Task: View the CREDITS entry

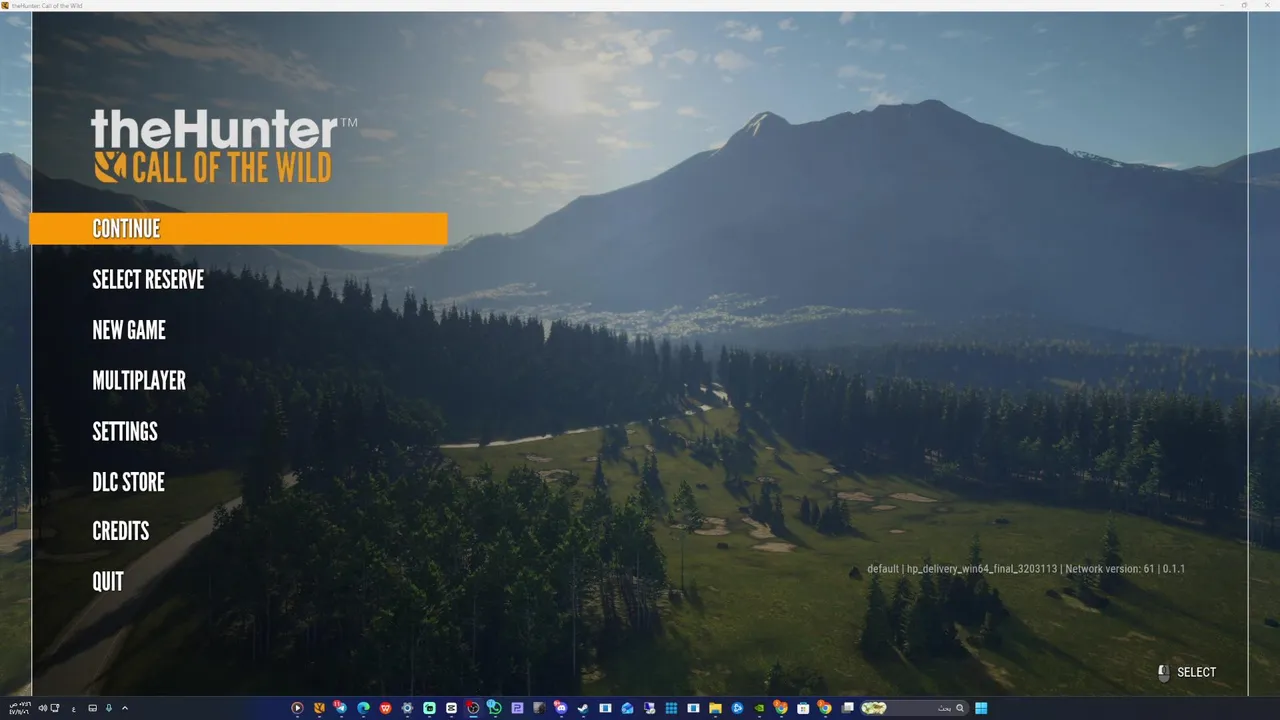Action: coord(121,531)
